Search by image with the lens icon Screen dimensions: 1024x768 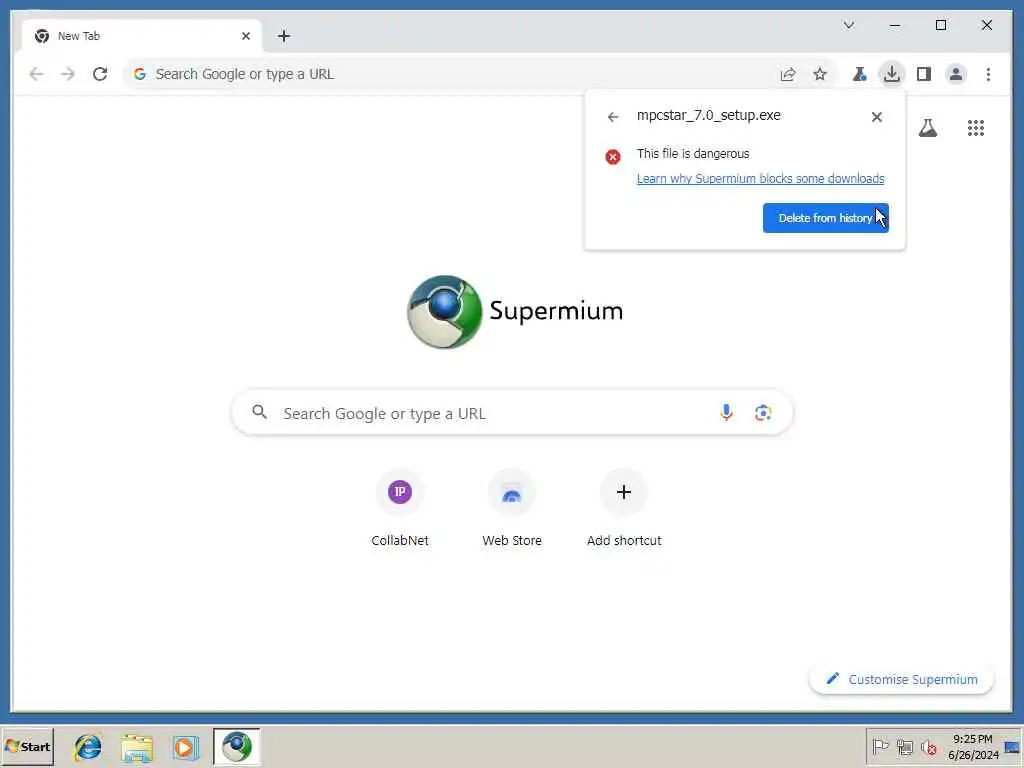pyautogui.click(x=763, y=413)
